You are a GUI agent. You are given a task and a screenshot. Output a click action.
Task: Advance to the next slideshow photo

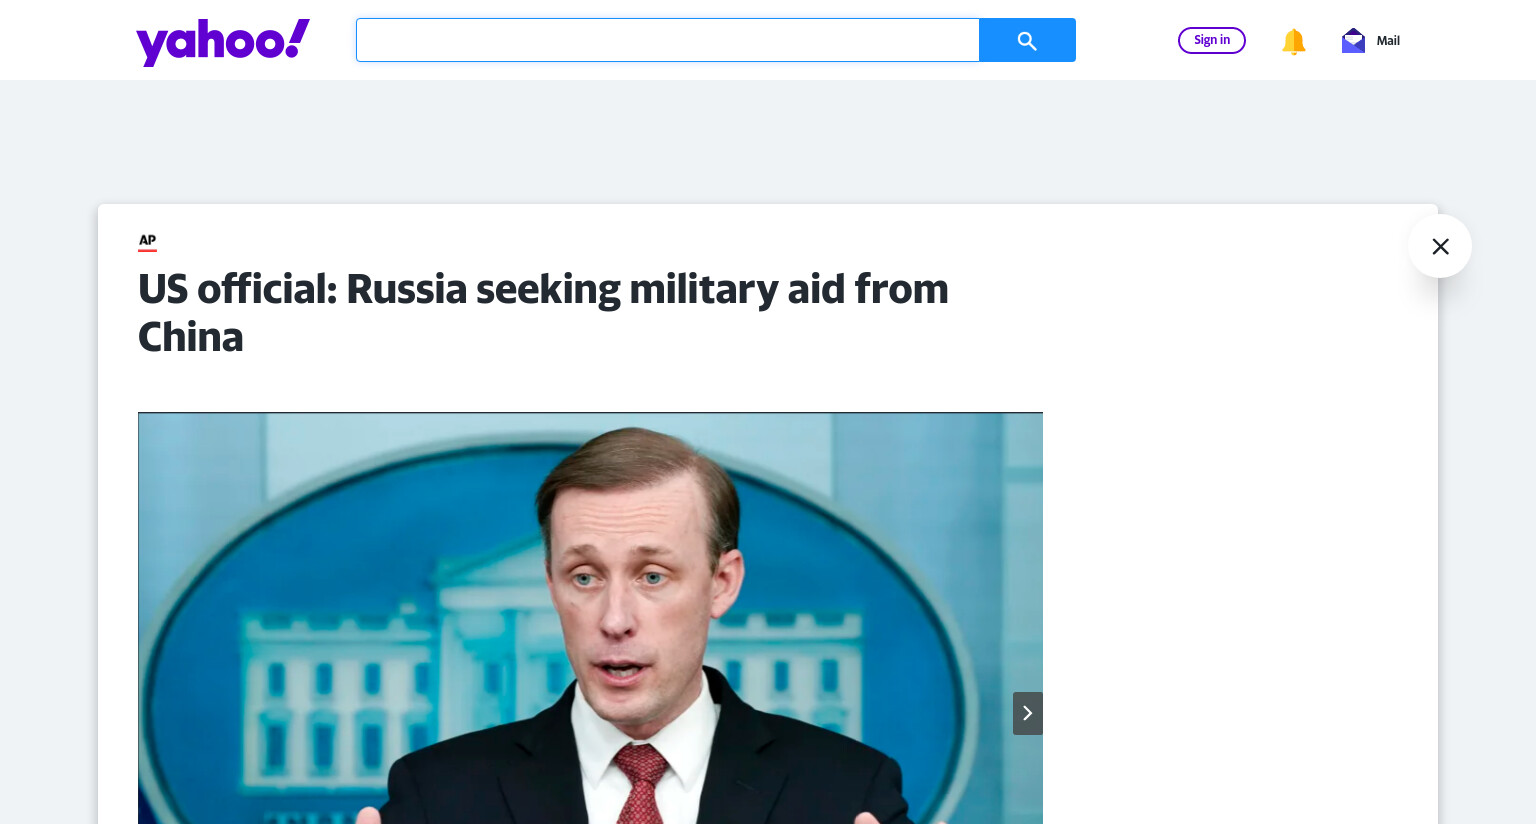(x=1027, y=713)
